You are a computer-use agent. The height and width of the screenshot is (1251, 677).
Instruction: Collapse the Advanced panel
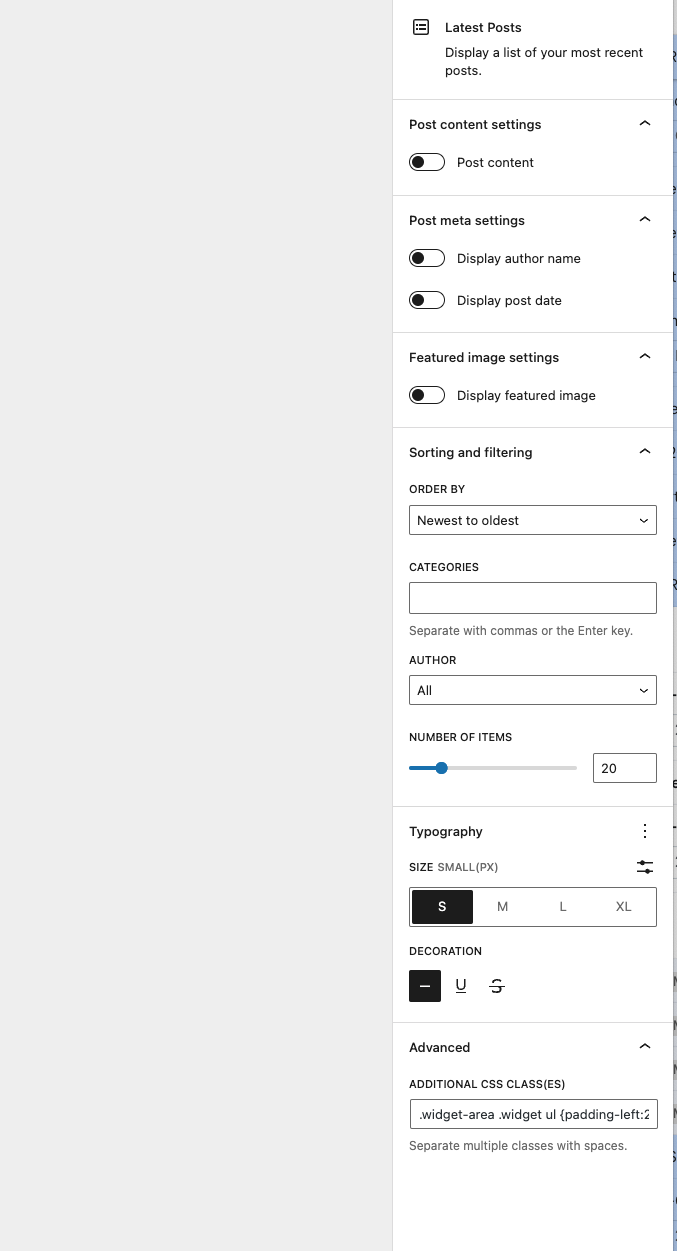[x=645, y=1047]
